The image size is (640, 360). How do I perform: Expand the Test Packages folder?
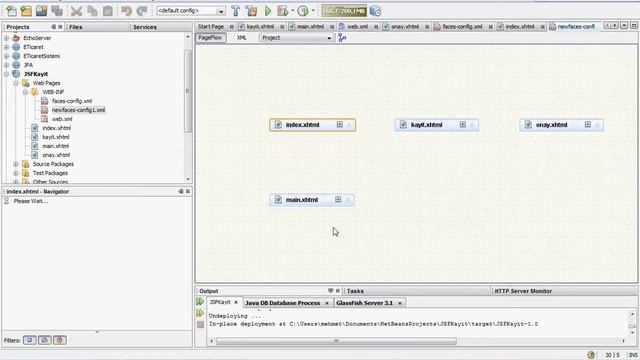(x=16, y=173)
